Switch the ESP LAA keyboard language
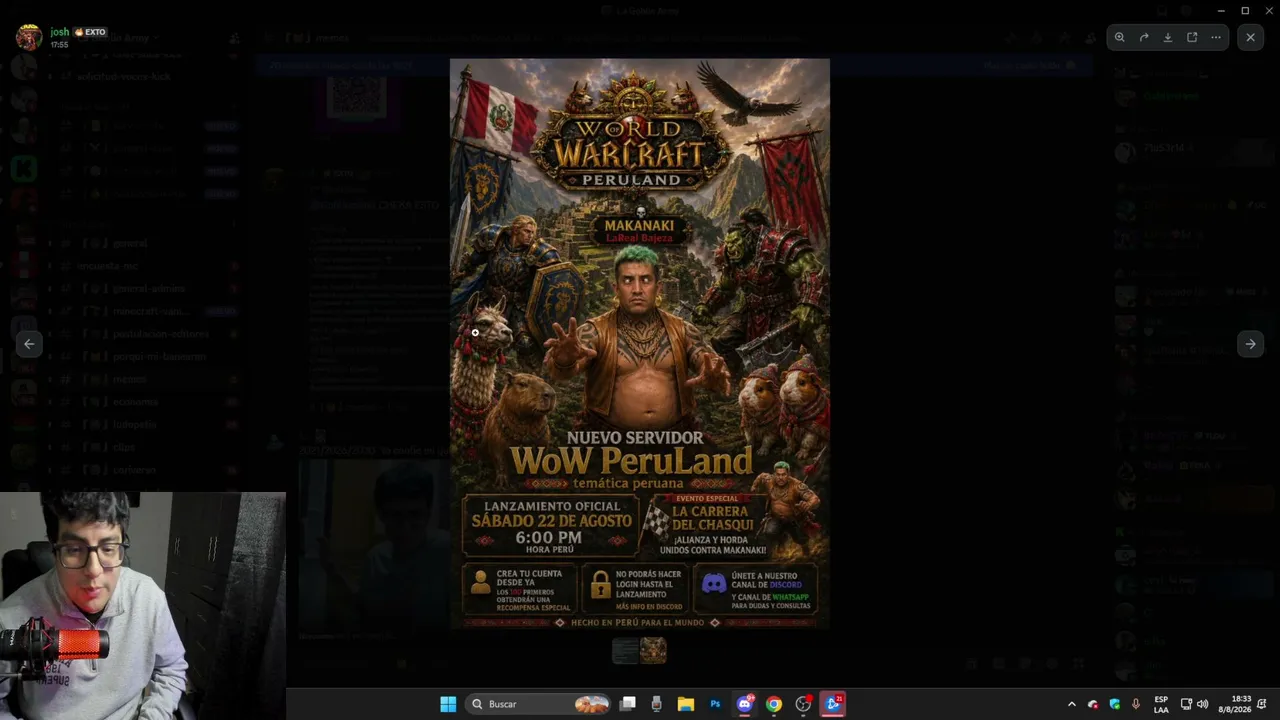This screenshot has height=720, width=1280. [1161, 704]
